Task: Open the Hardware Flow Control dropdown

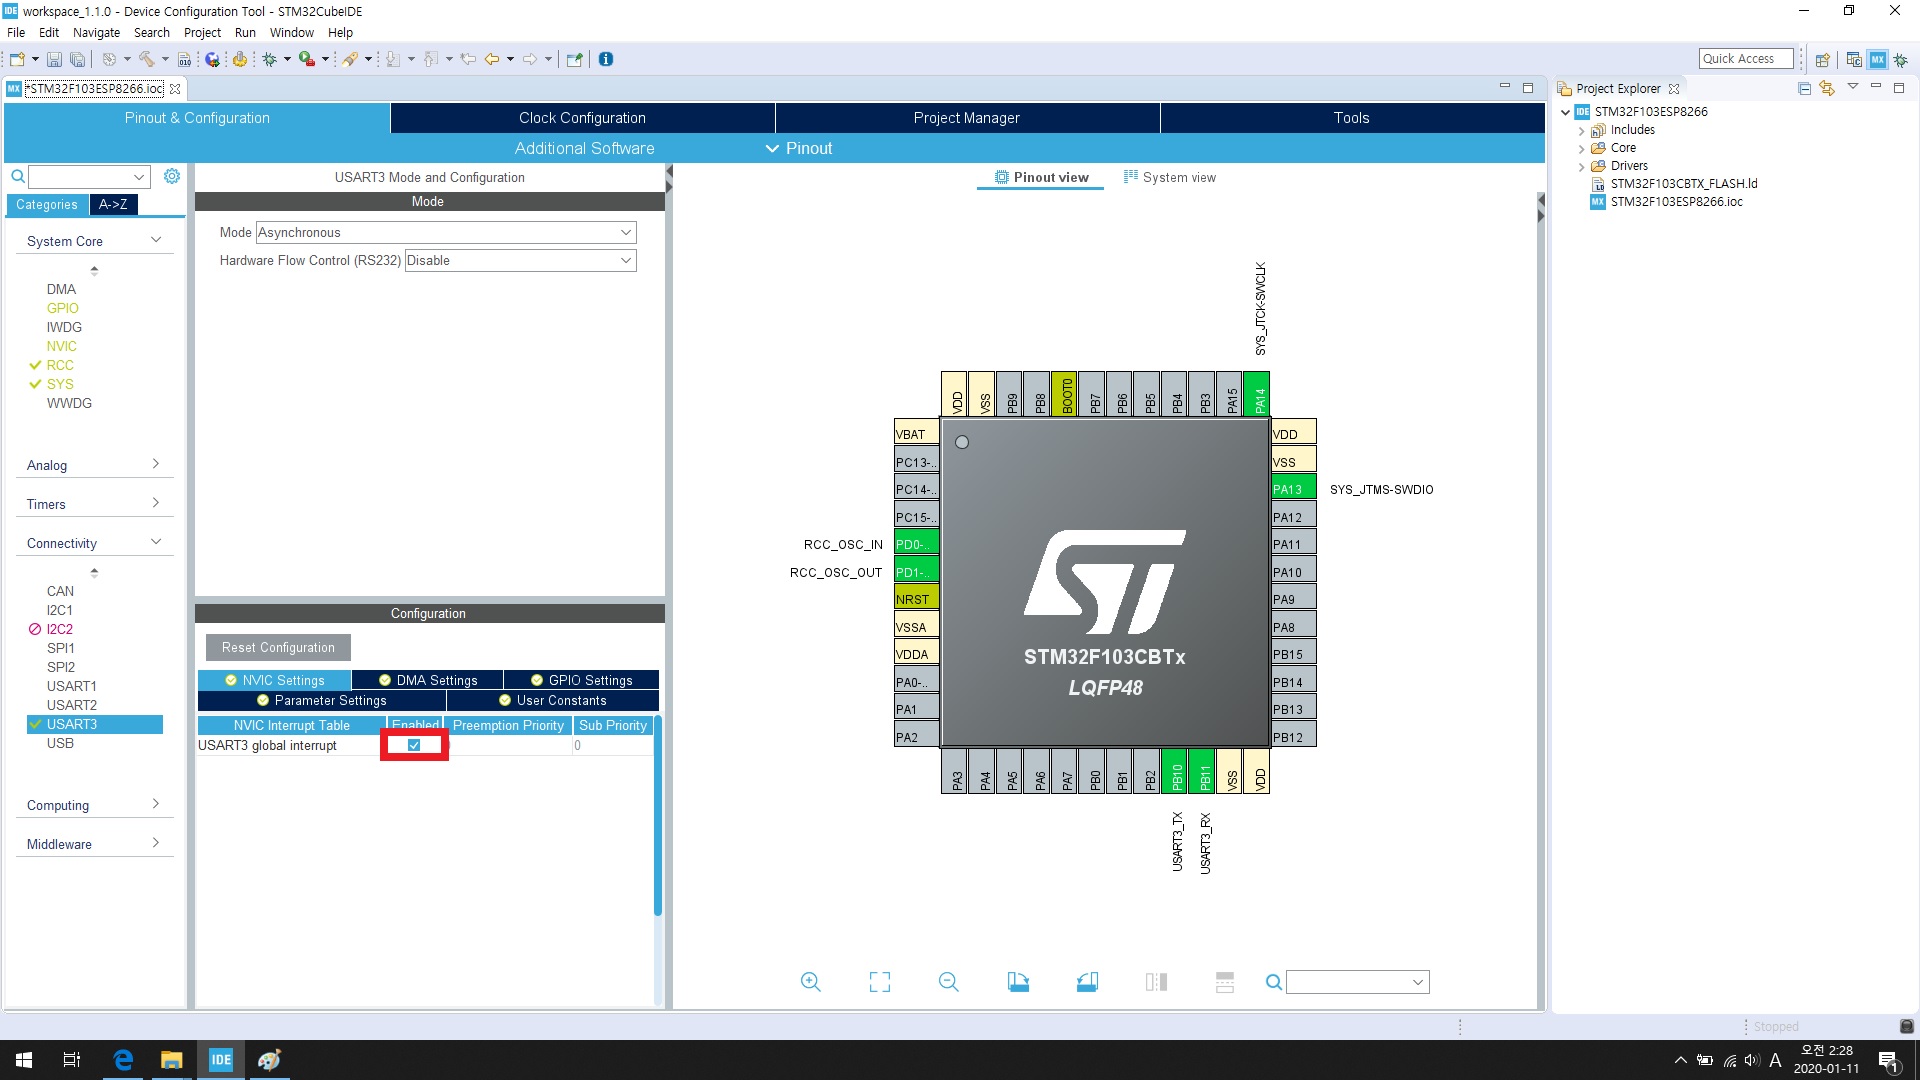Action: (x=520, y=260)
